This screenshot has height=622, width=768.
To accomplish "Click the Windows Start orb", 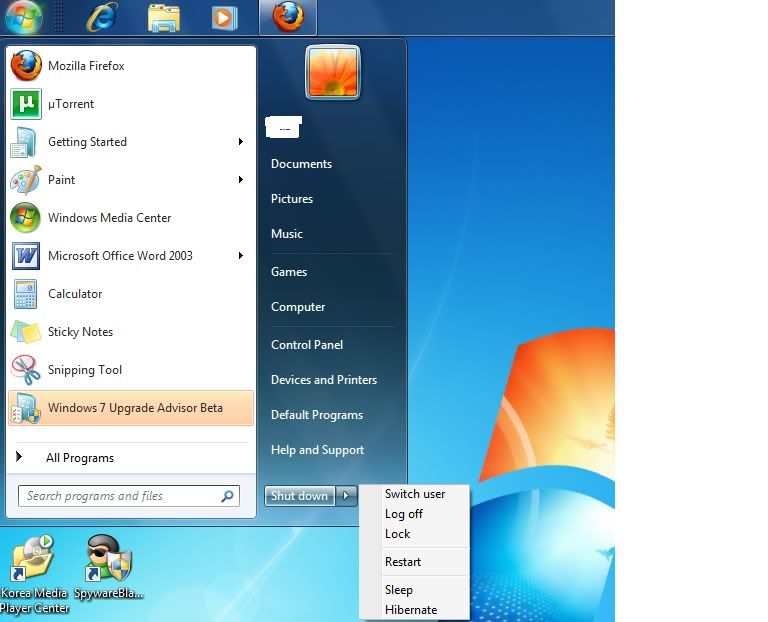I will click(24, 16).
